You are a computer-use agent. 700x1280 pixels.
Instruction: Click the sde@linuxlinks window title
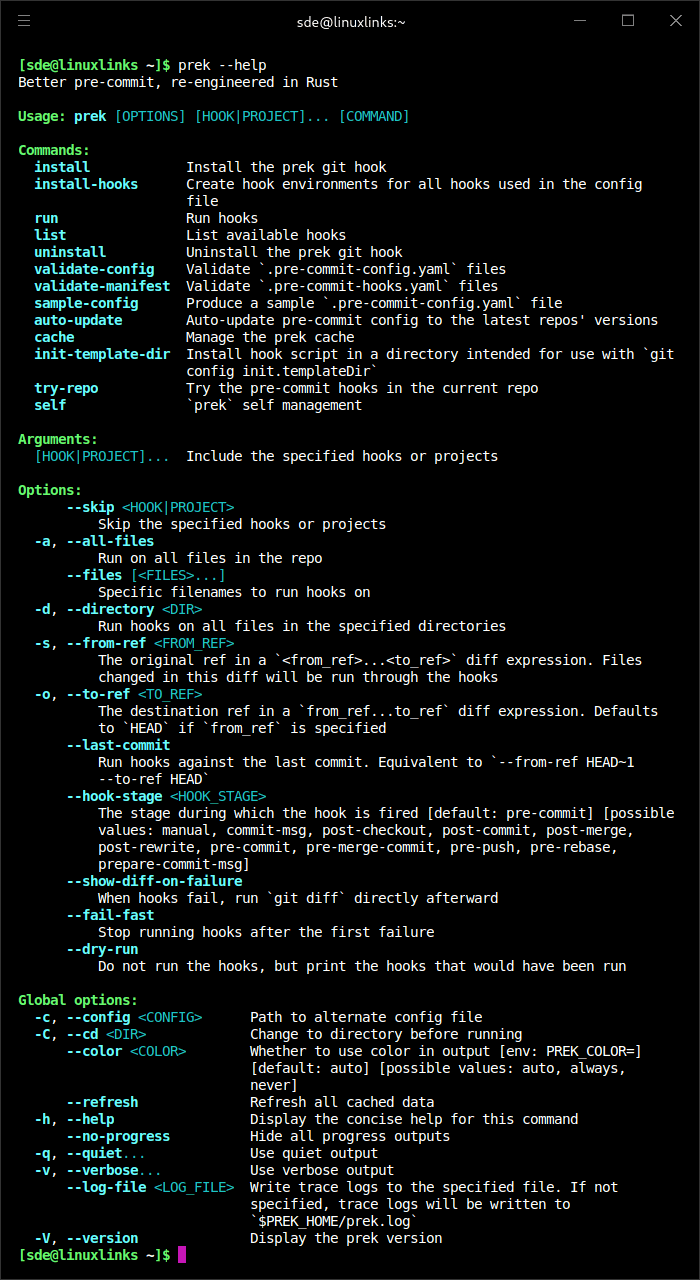click(x=350, y=21)
